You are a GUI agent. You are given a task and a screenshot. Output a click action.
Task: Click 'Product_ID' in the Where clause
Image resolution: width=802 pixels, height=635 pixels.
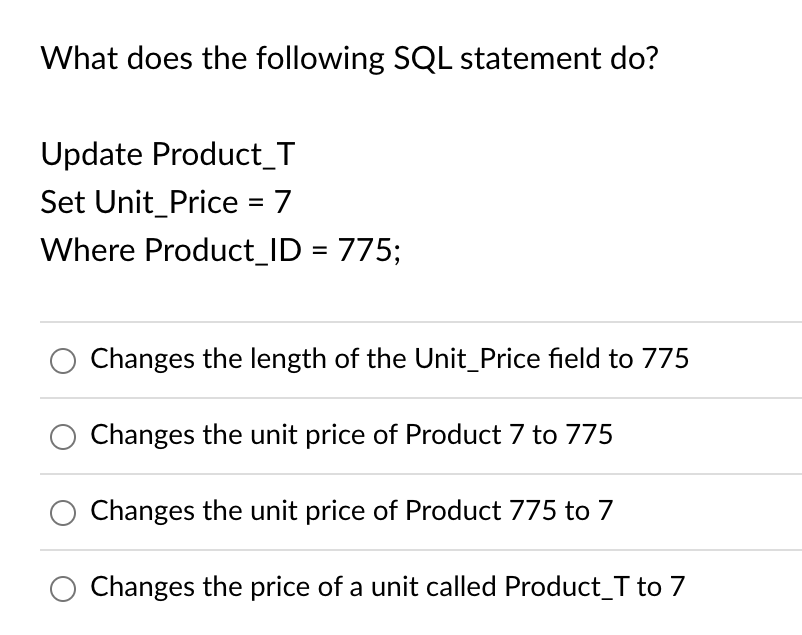[223, 250]
